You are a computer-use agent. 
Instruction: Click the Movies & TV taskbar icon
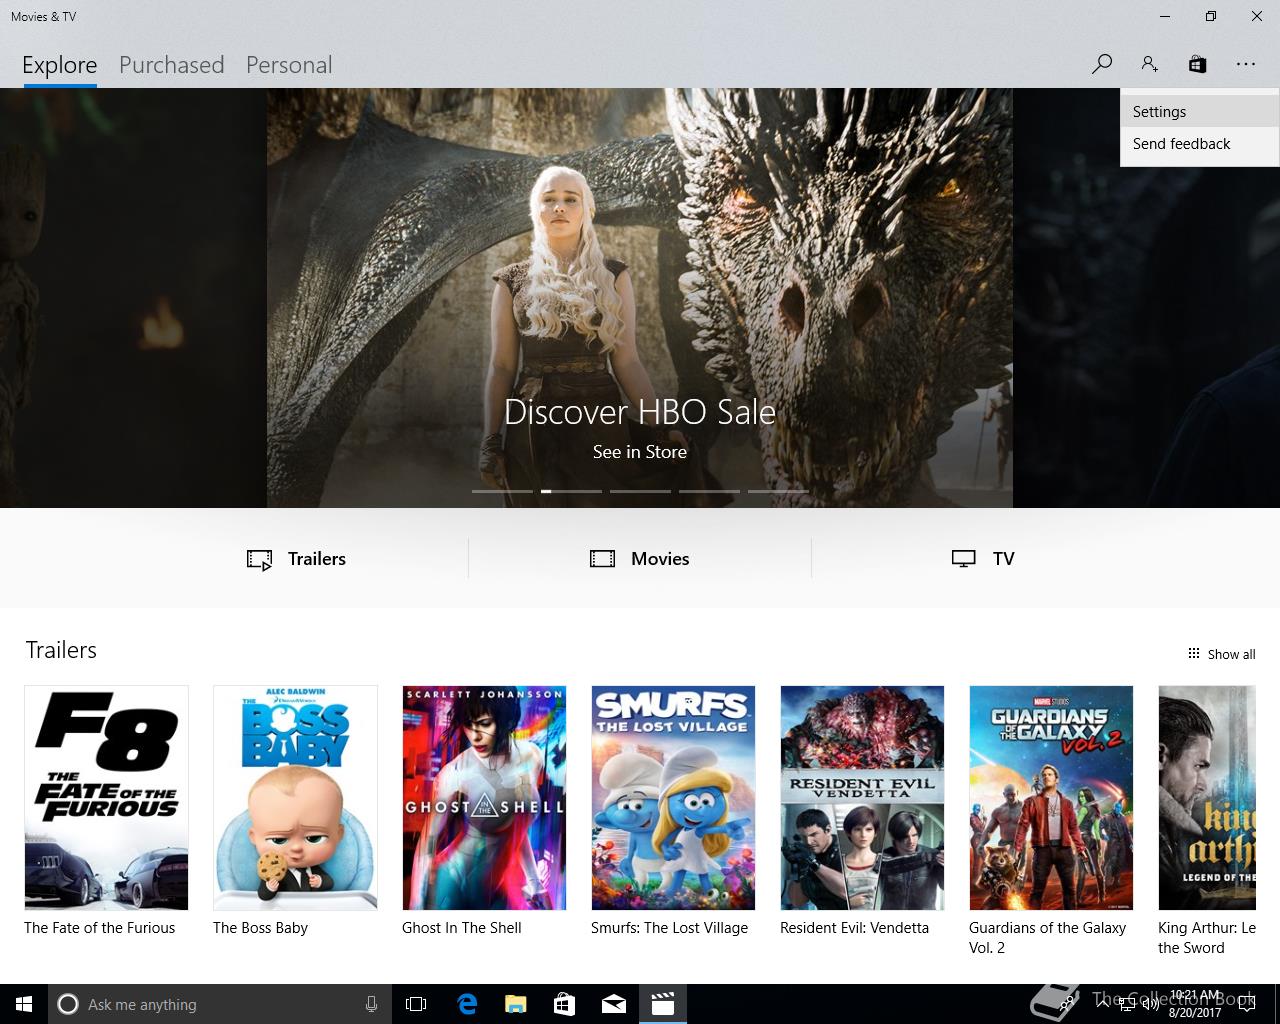pos(663,1004)
